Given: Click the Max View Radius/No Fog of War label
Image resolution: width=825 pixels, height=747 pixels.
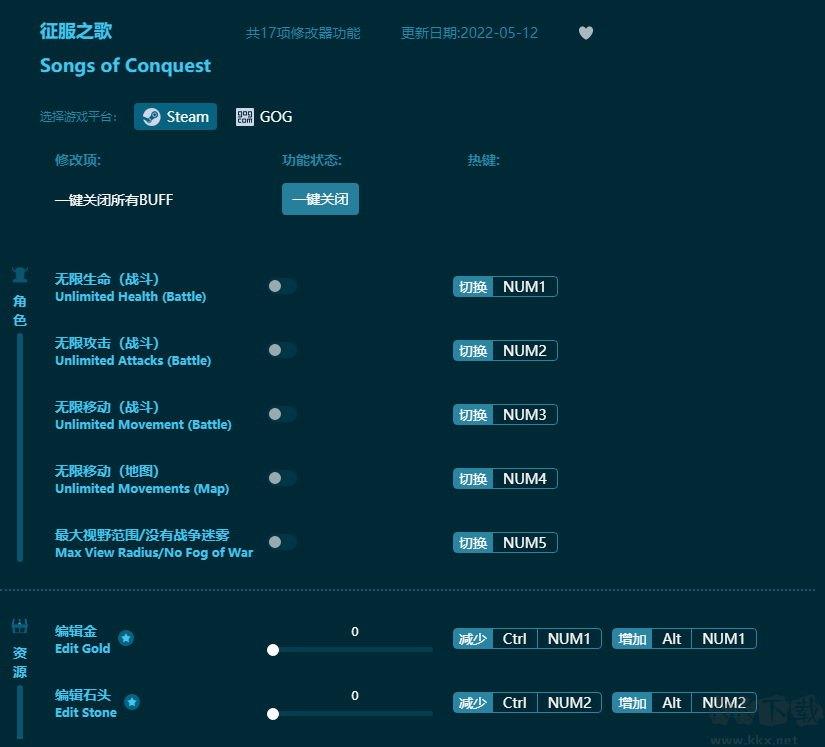Looking at the screenshot, I should point(154,553).
